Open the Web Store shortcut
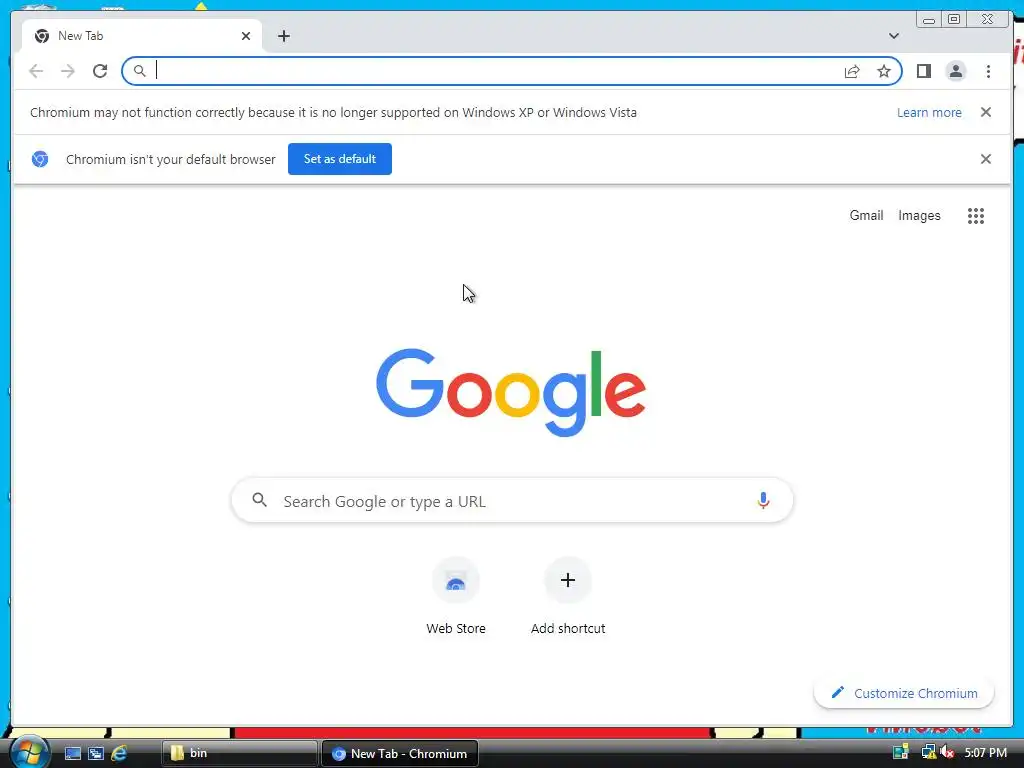 click(x=456, y=597)
